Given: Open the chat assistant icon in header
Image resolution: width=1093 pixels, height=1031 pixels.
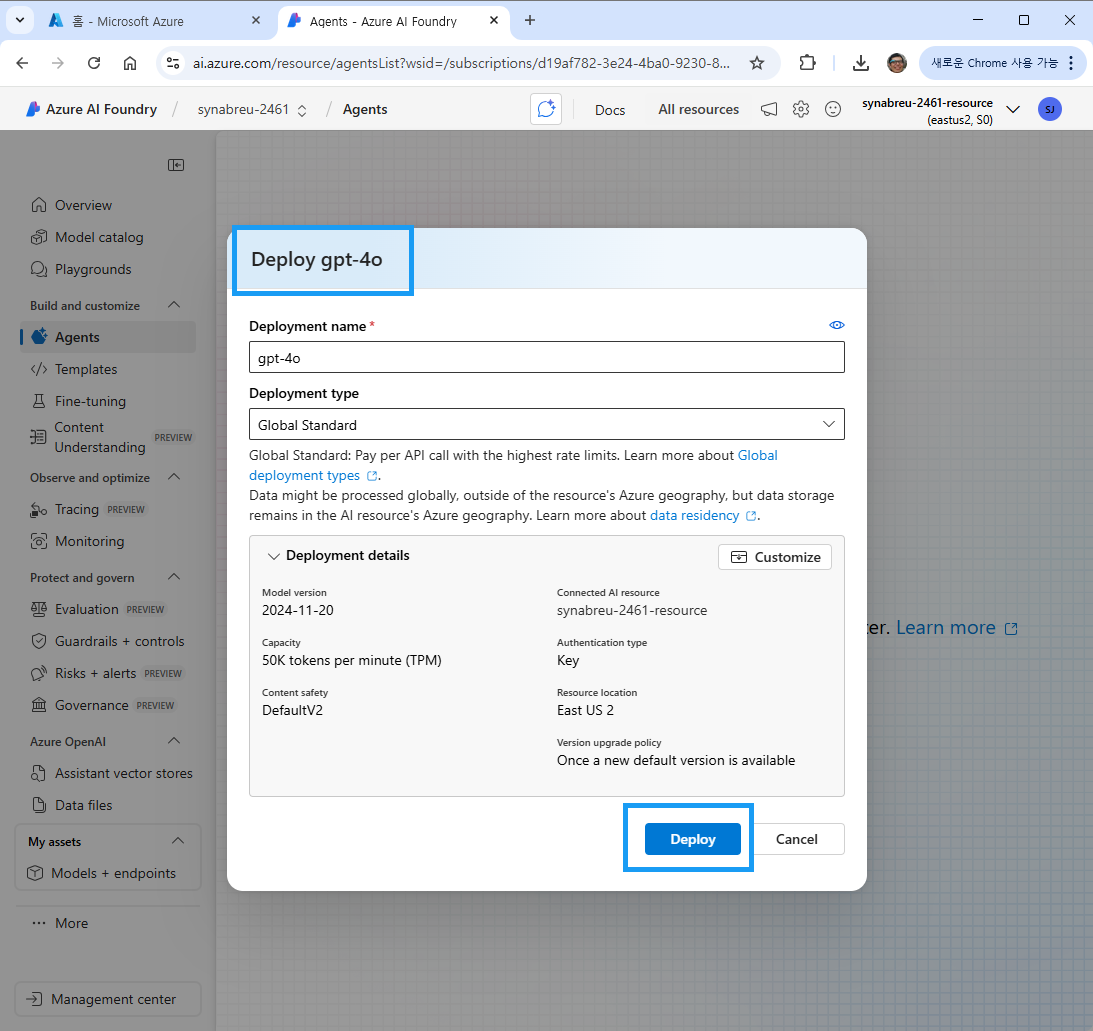Looking at the screenshot, I should (x=546, y=109).
